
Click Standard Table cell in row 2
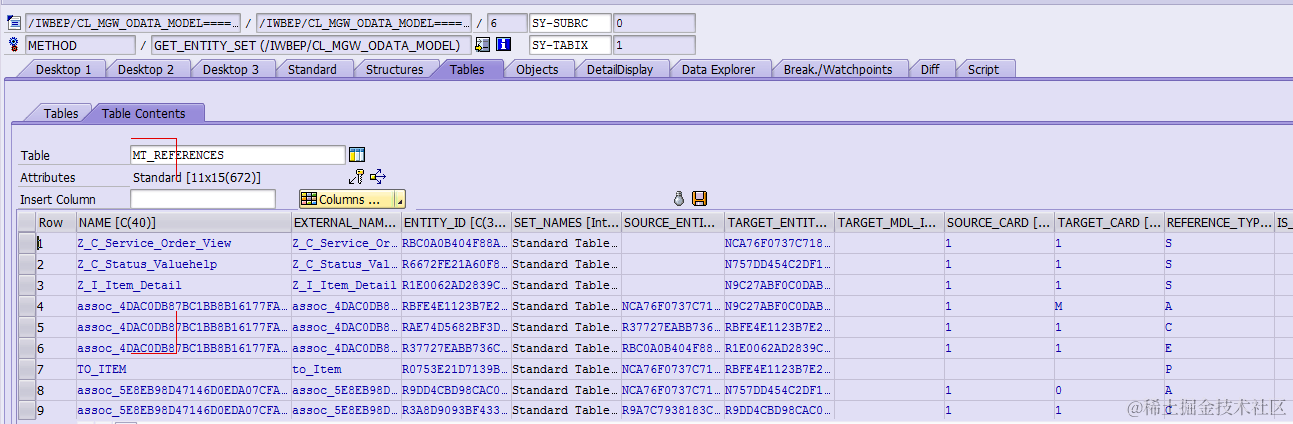(x=565, y=264)
